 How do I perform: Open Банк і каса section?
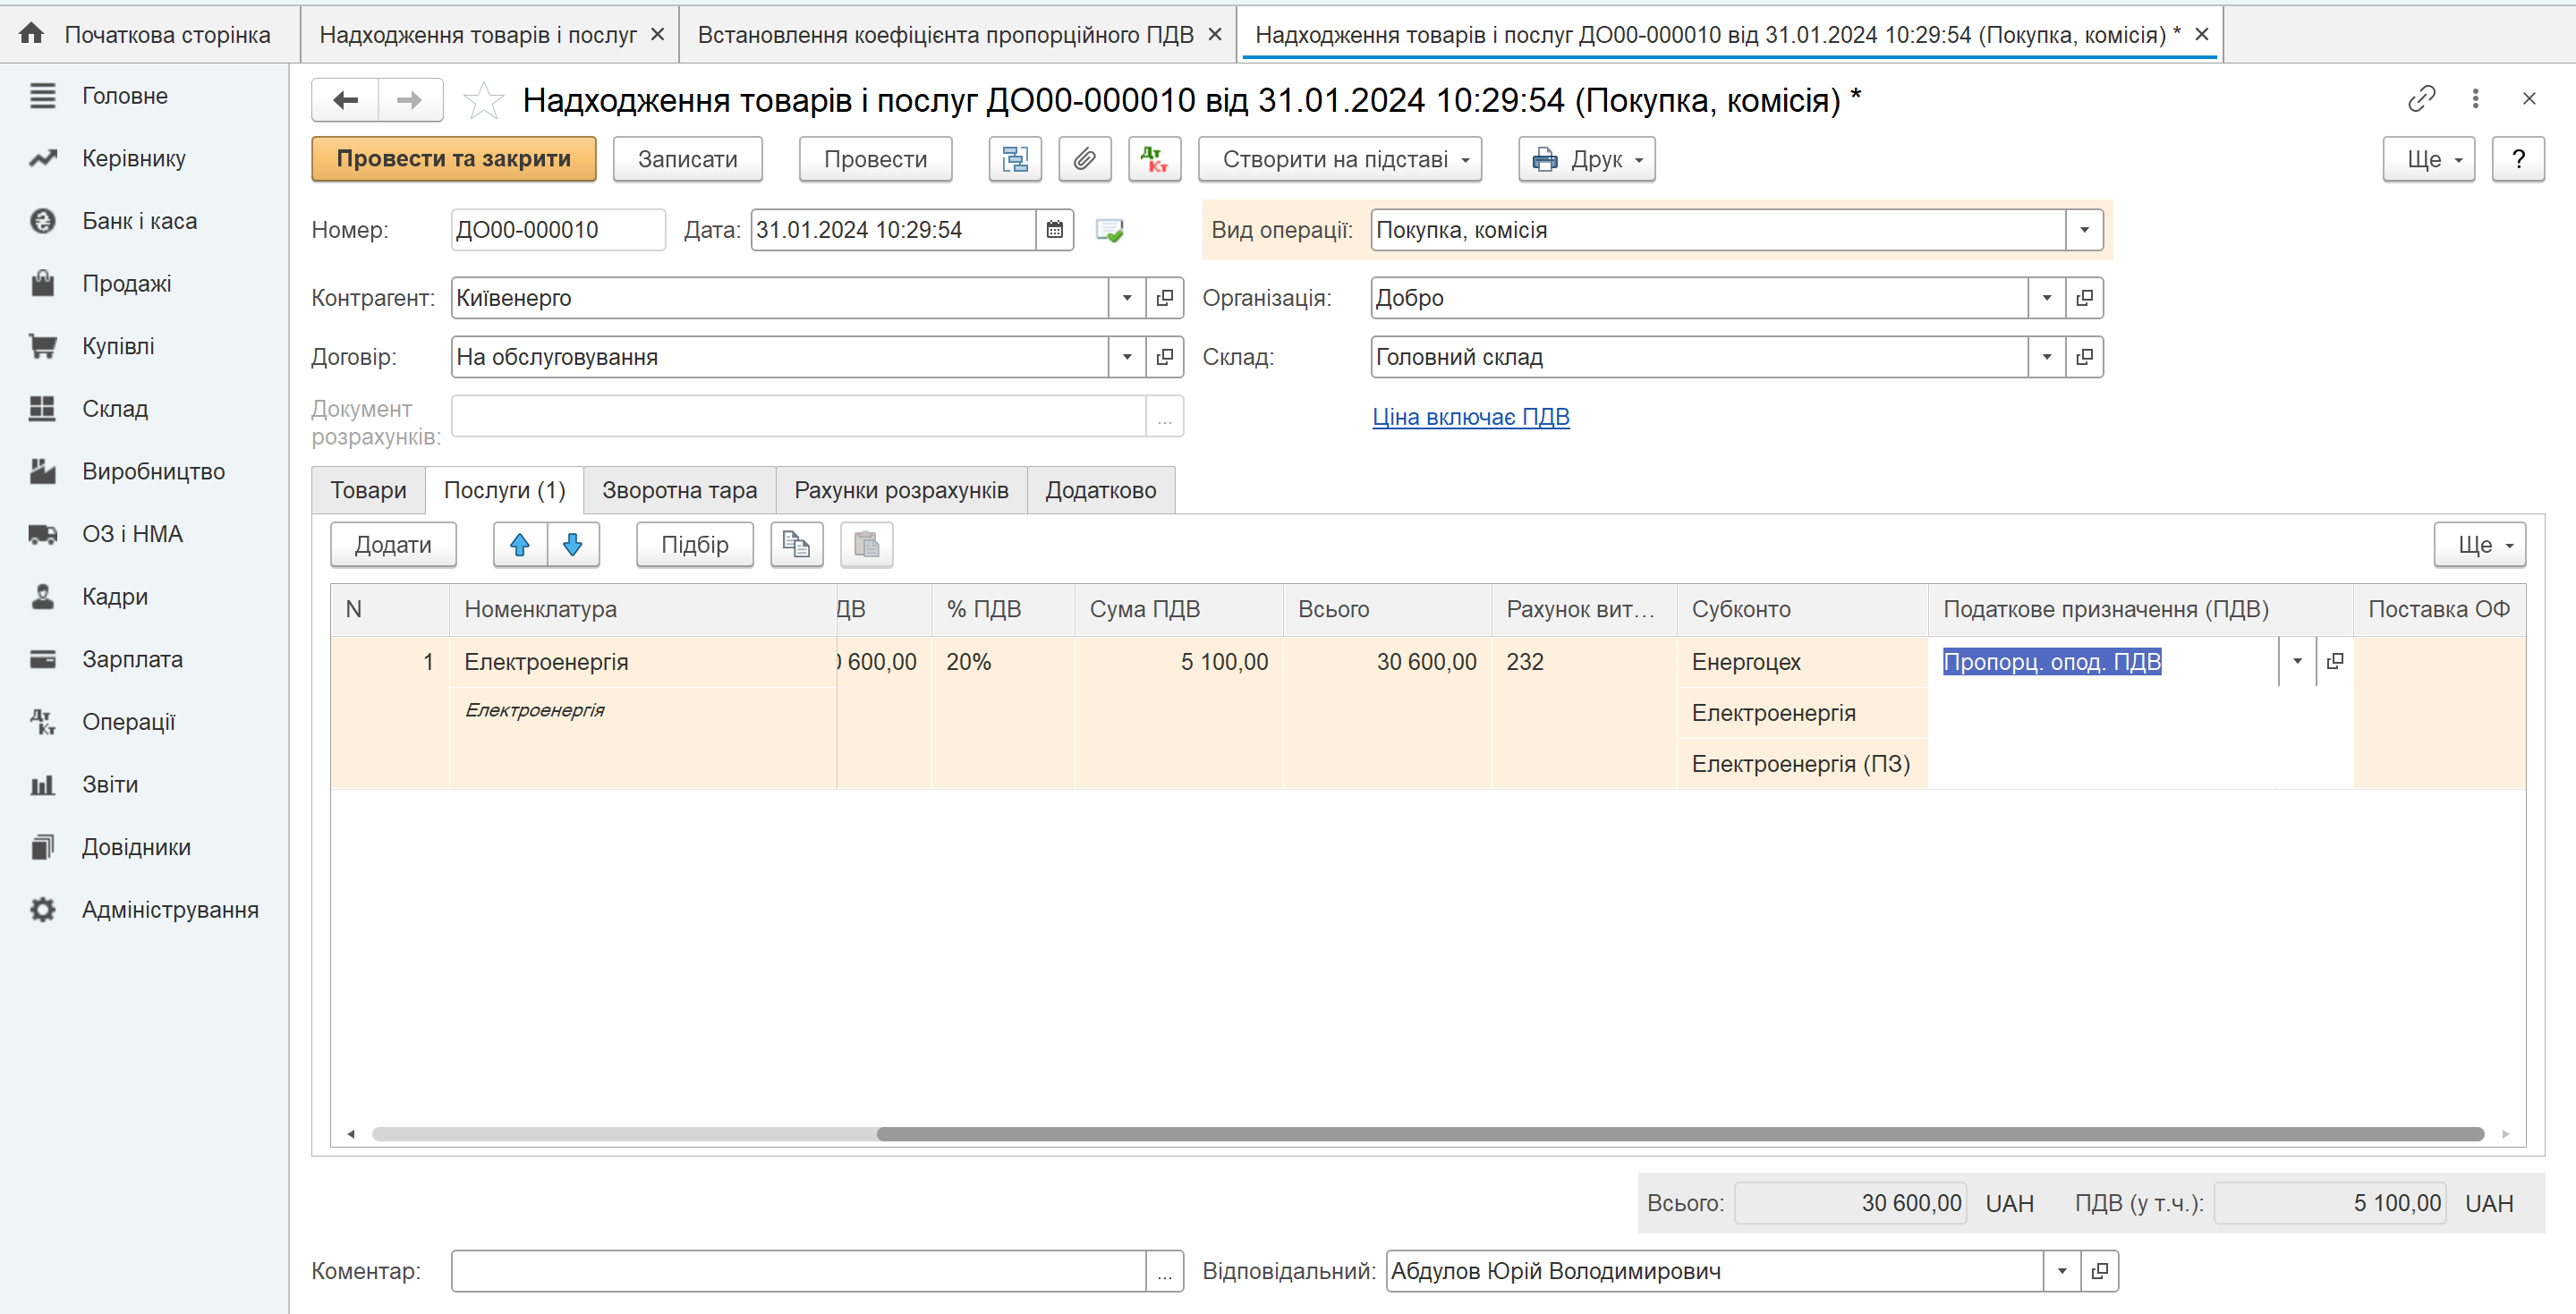139,221
